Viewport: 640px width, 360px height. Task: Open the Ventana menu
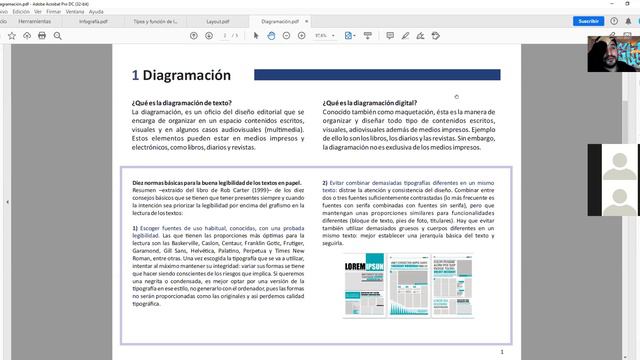pyautogui.click(x=75, y=12)
